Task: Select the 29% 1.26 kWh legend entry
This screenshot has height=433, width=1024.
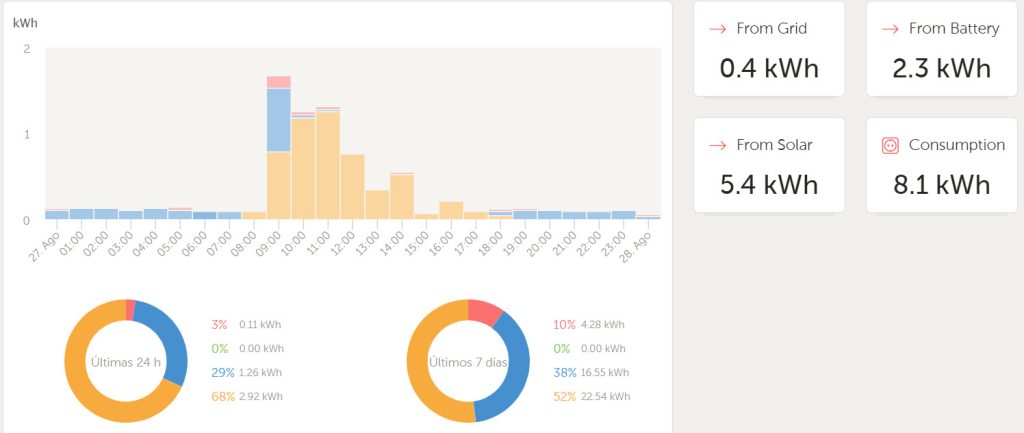Action: tap(247, 372)
